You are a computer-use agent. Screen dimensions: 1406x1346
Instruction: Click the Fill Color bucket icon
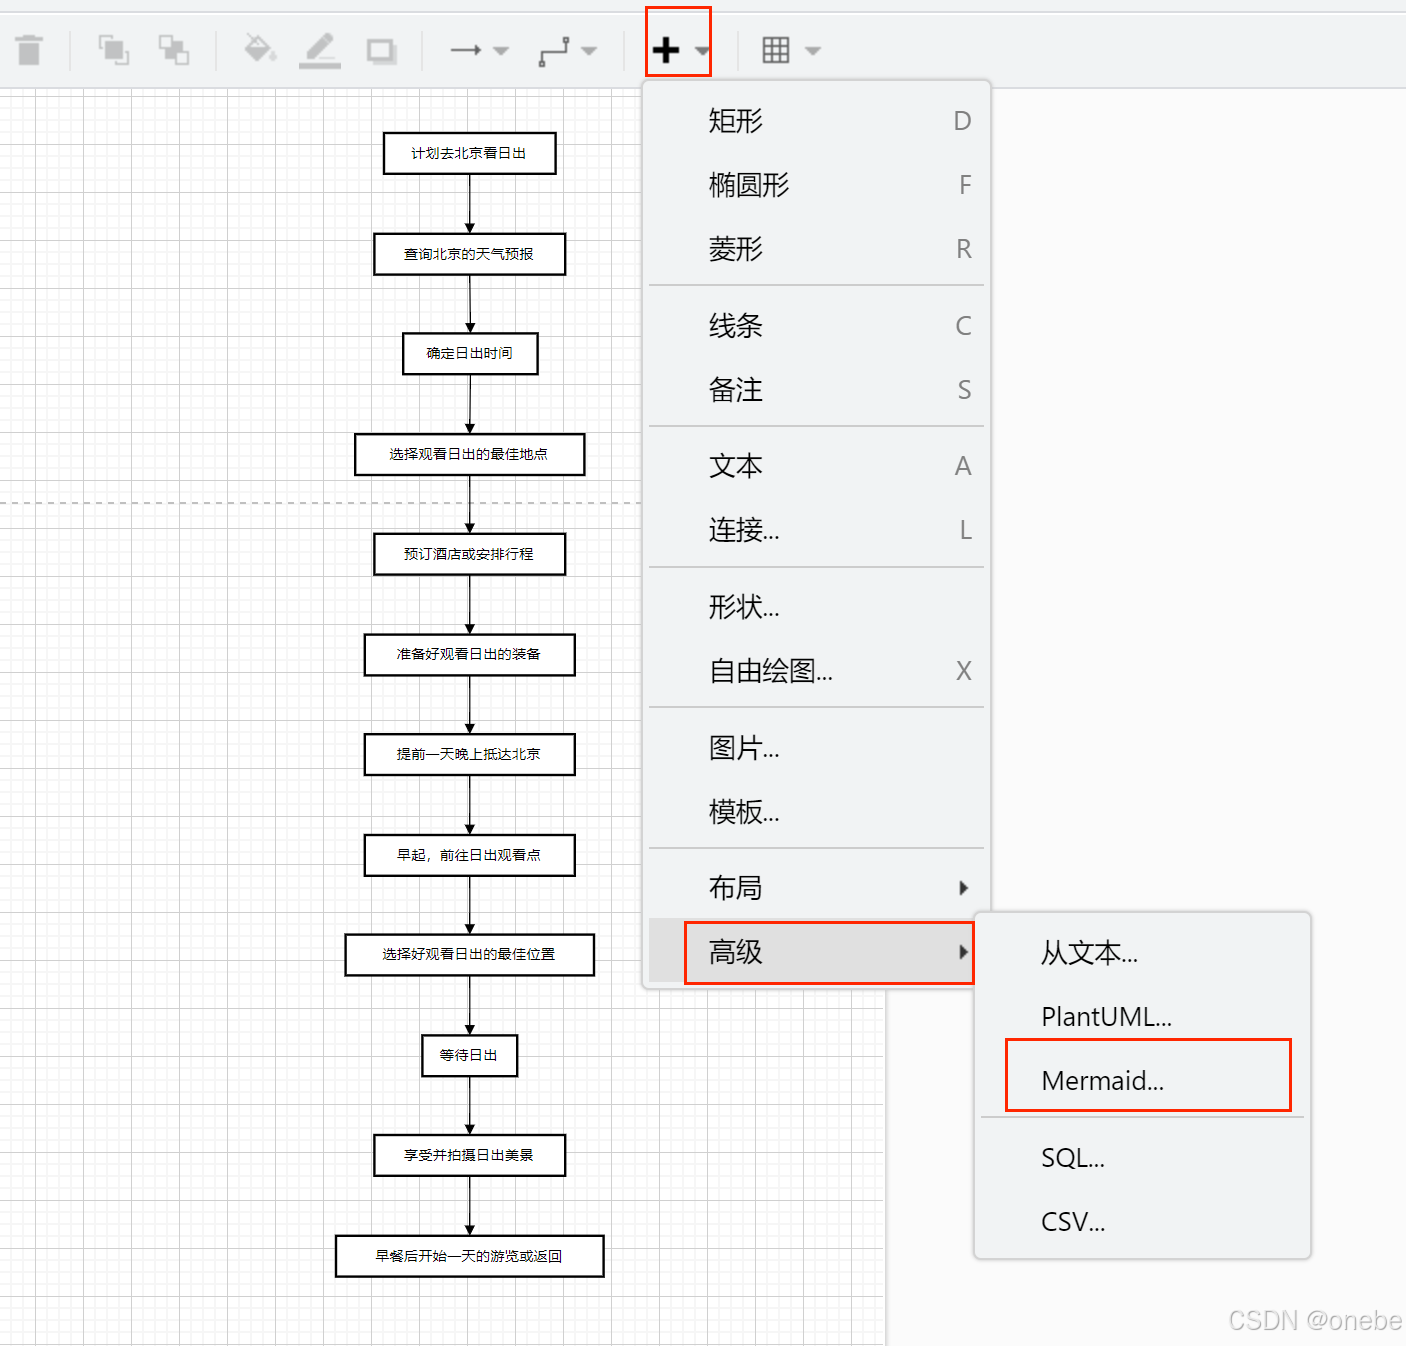260,48
